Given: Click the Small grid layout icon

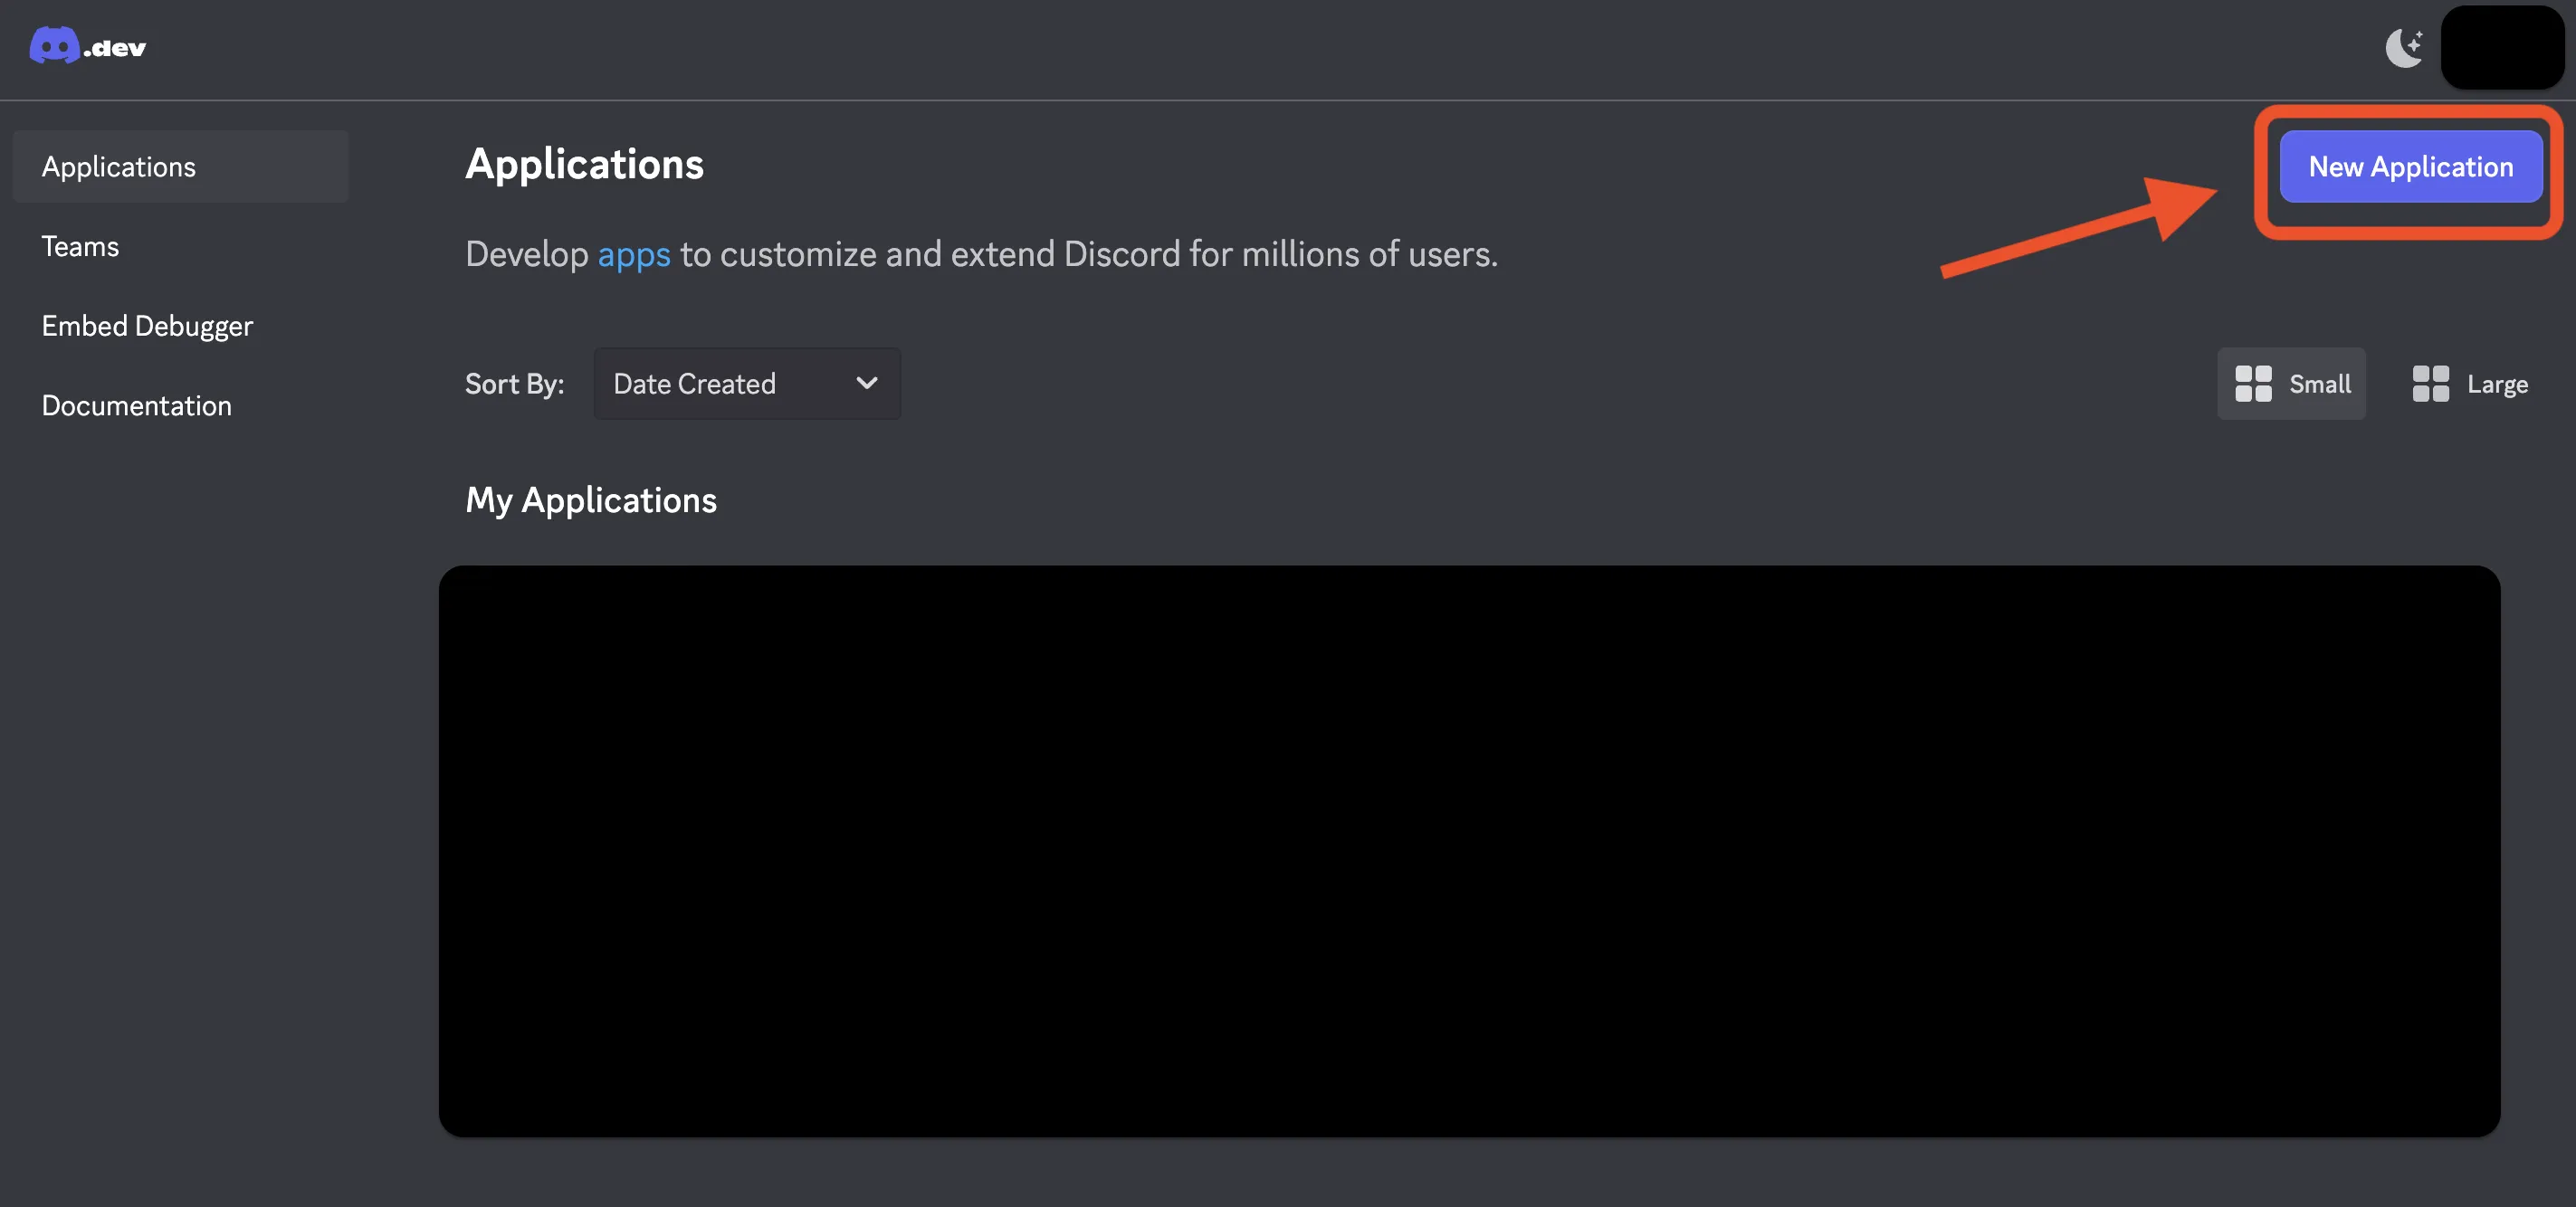Looking at the screenshot, I should [2252, 384].
